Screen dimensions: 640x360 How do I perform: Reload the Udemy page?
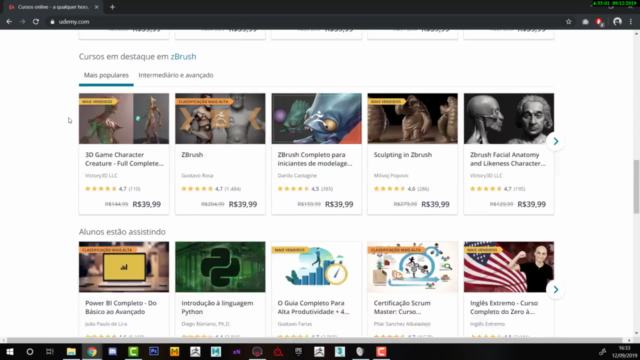point(36,22)
